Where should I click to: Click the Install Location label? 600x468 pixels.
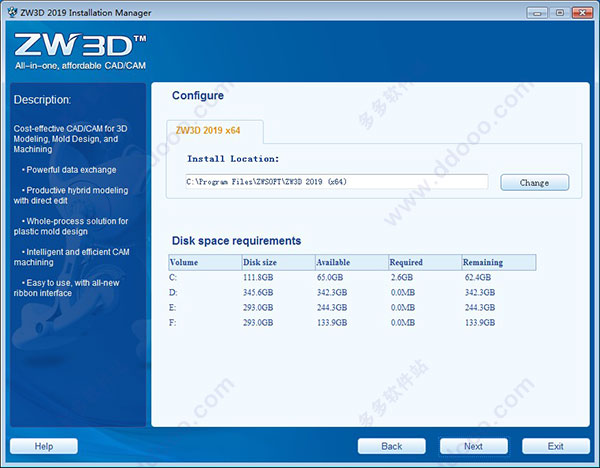tap(233, 159)
